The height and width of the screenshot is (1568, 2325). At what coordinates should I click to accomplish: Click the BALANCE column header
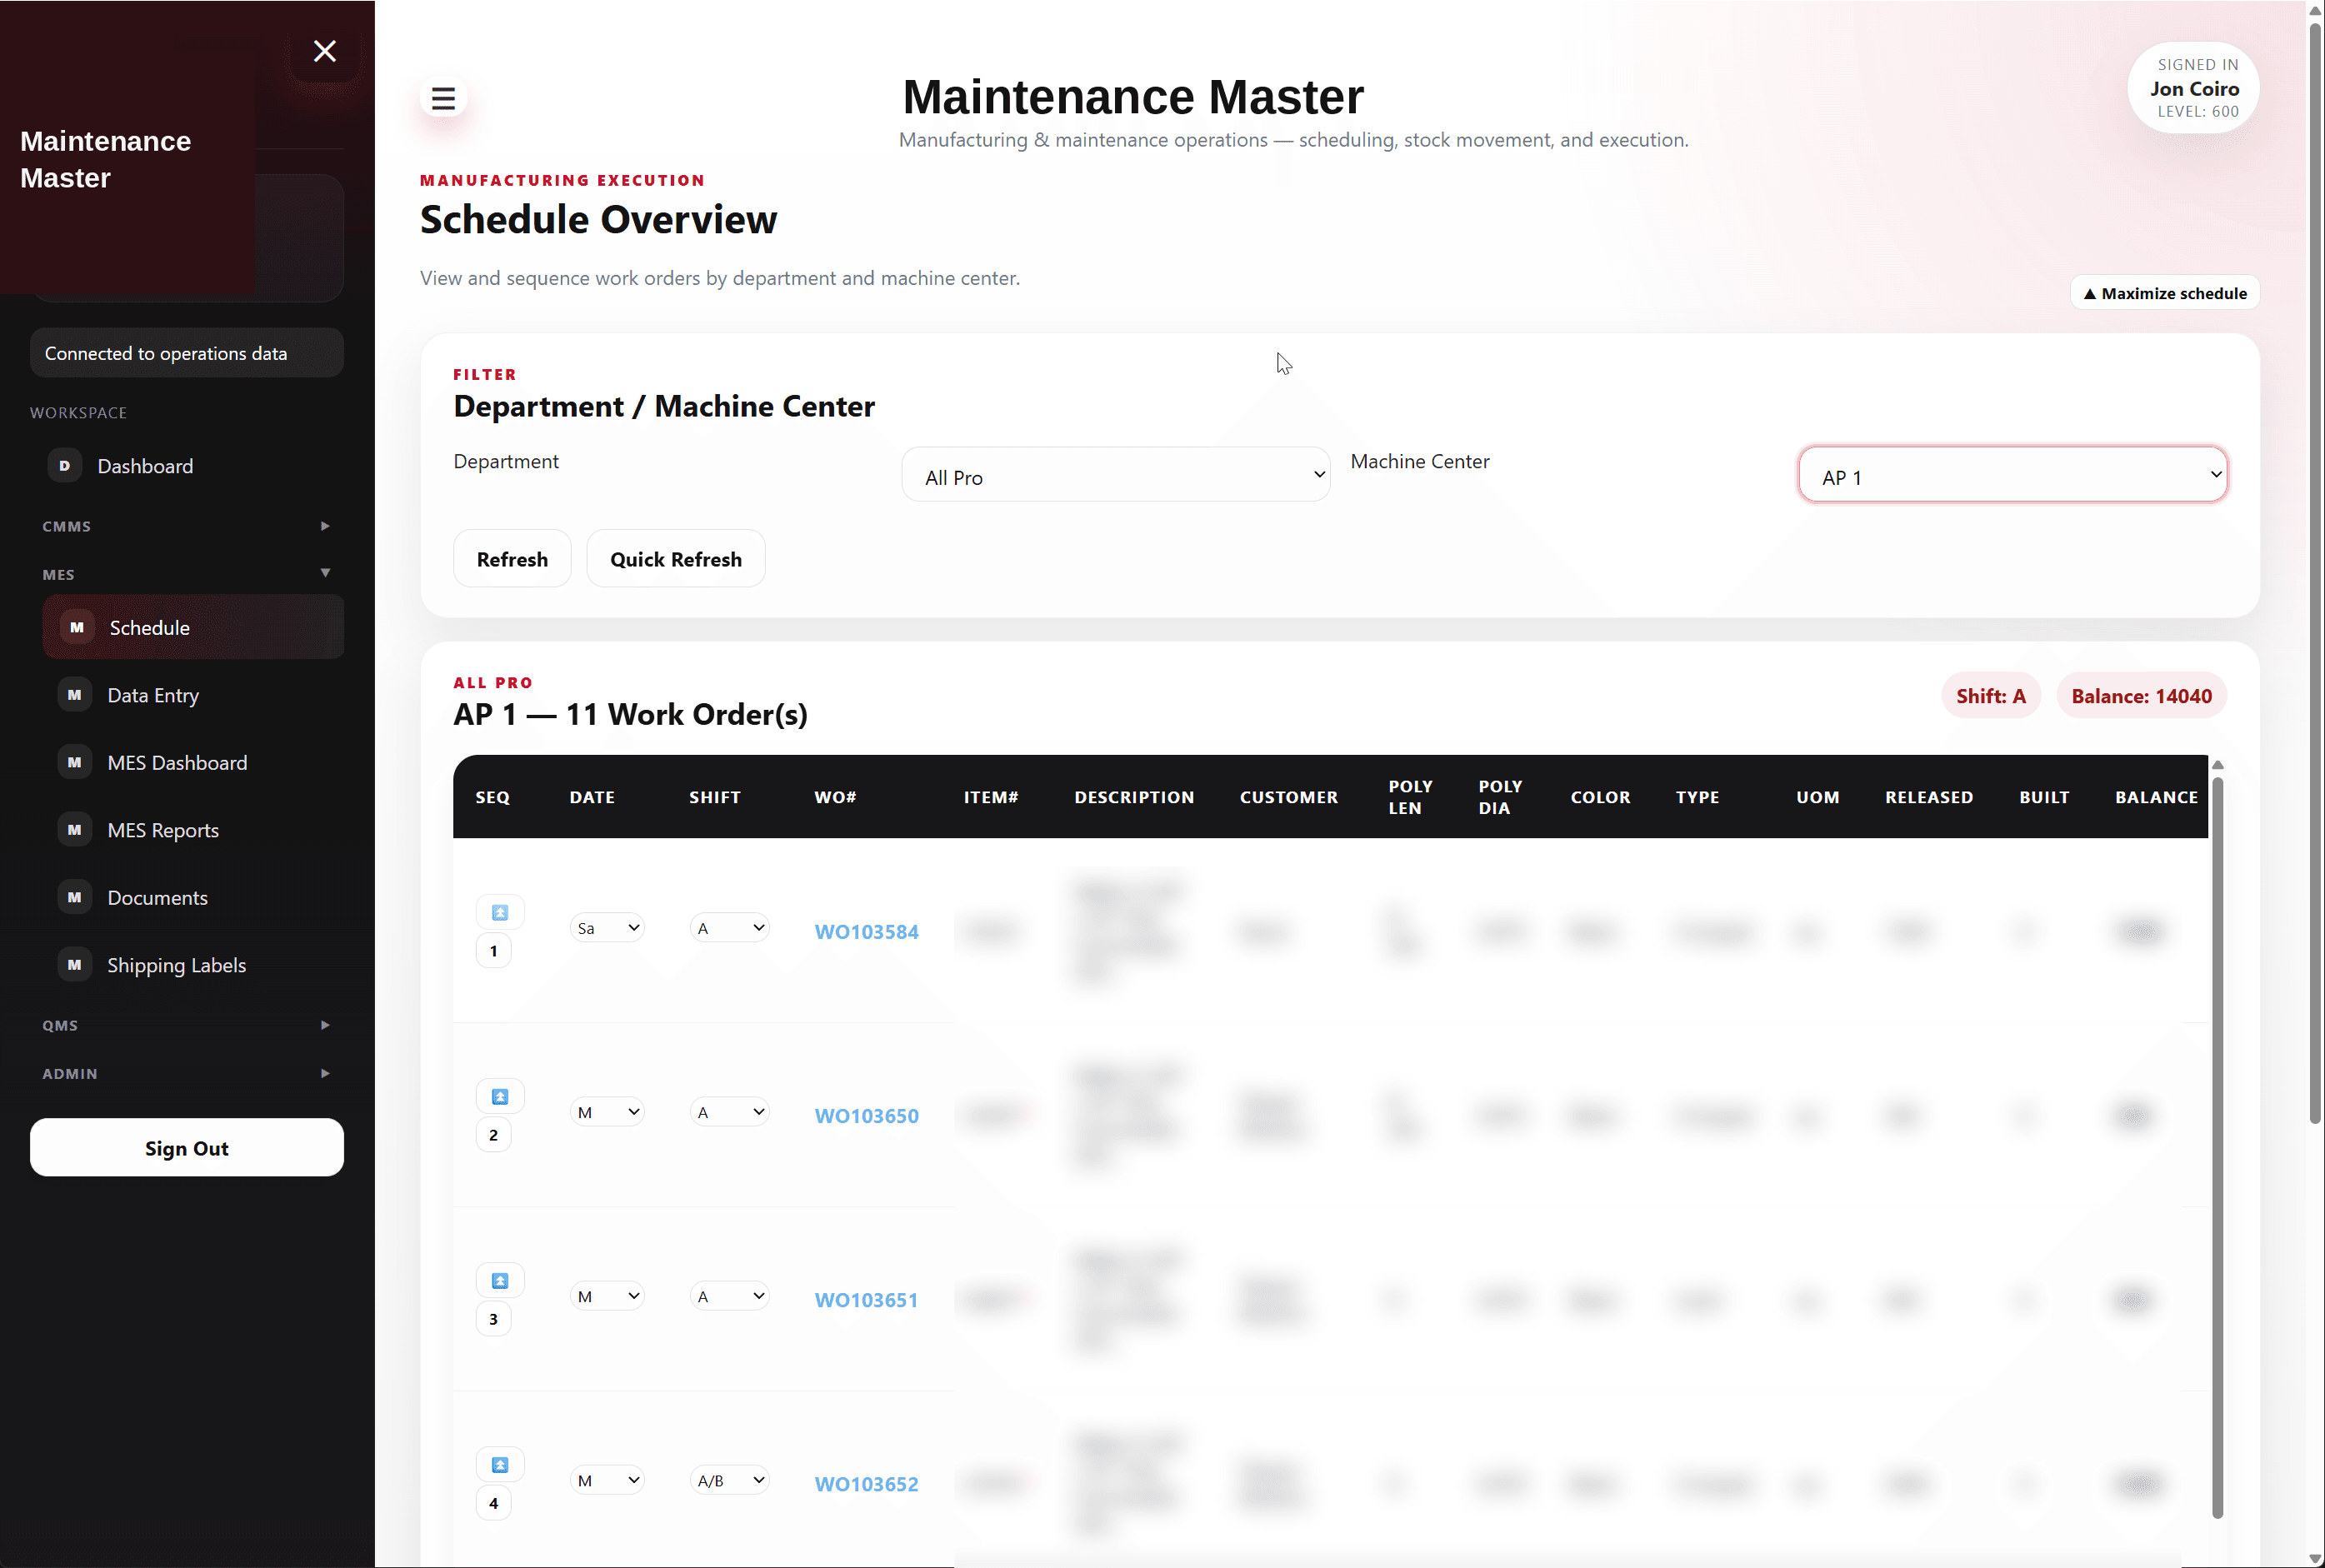coord(2156,797)
